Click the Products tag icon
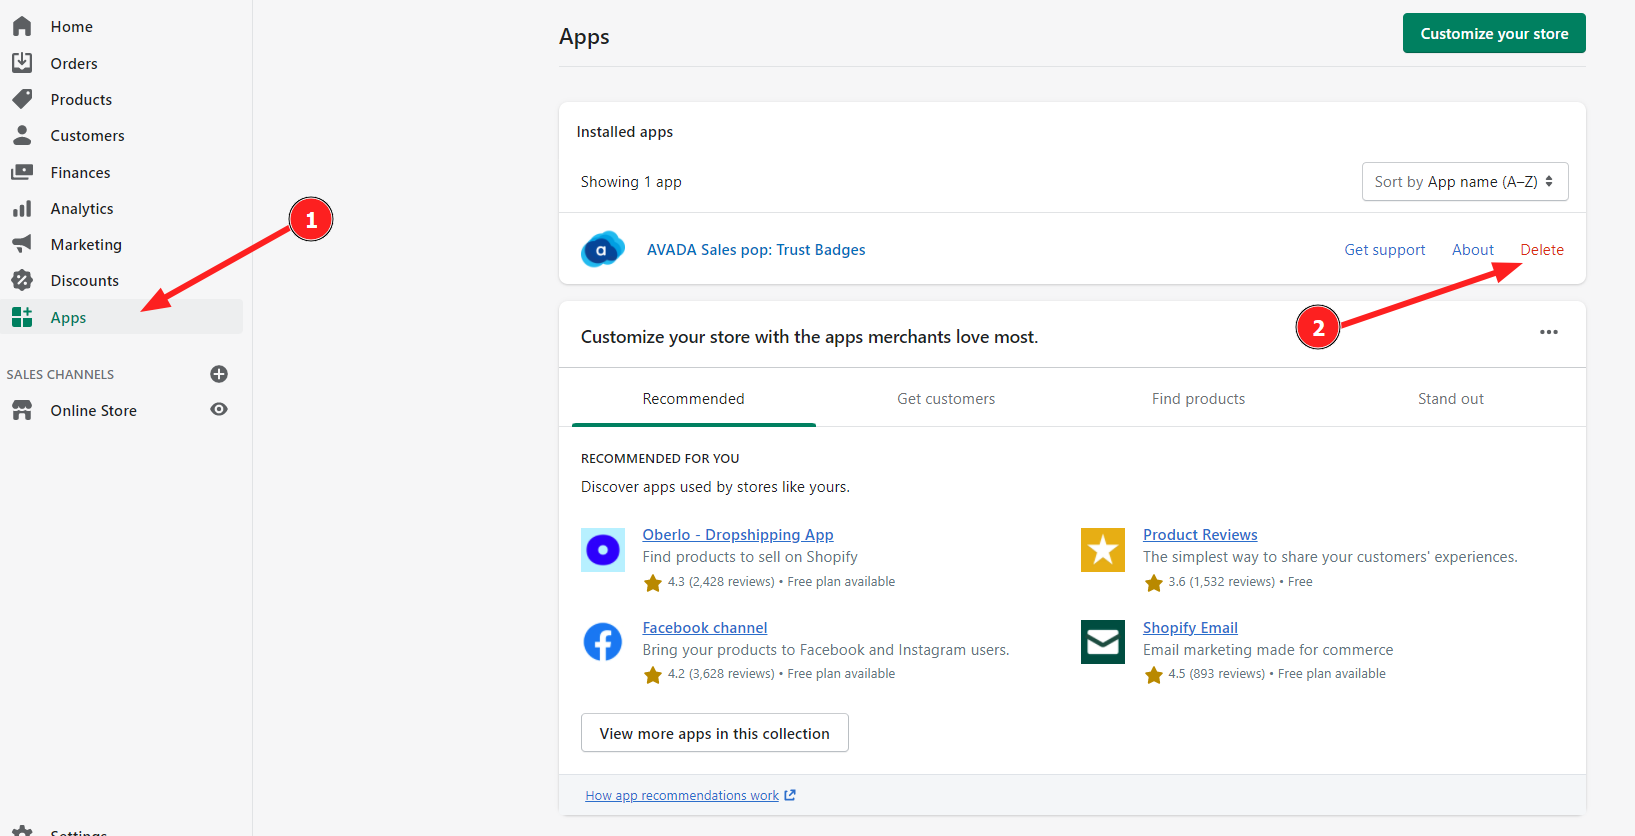Image resolution: width=1635 pixels, height=836 pixels. [x=22, y=99]
